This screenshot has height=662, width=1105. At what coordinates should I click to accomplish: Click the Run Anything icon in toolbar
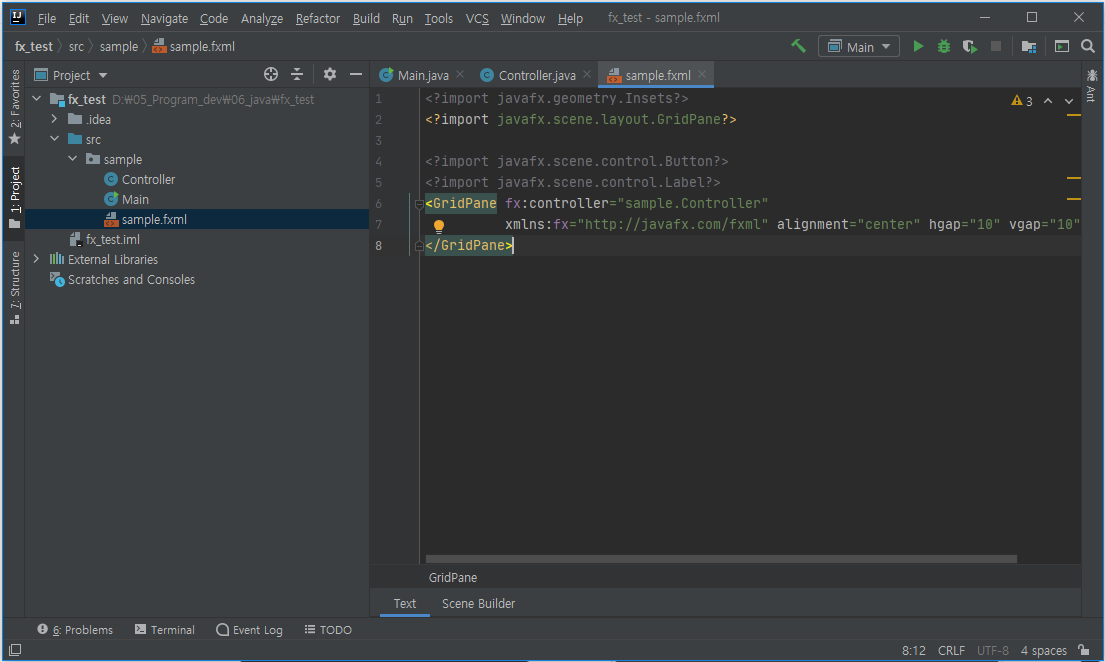[x=1061, y=47]
